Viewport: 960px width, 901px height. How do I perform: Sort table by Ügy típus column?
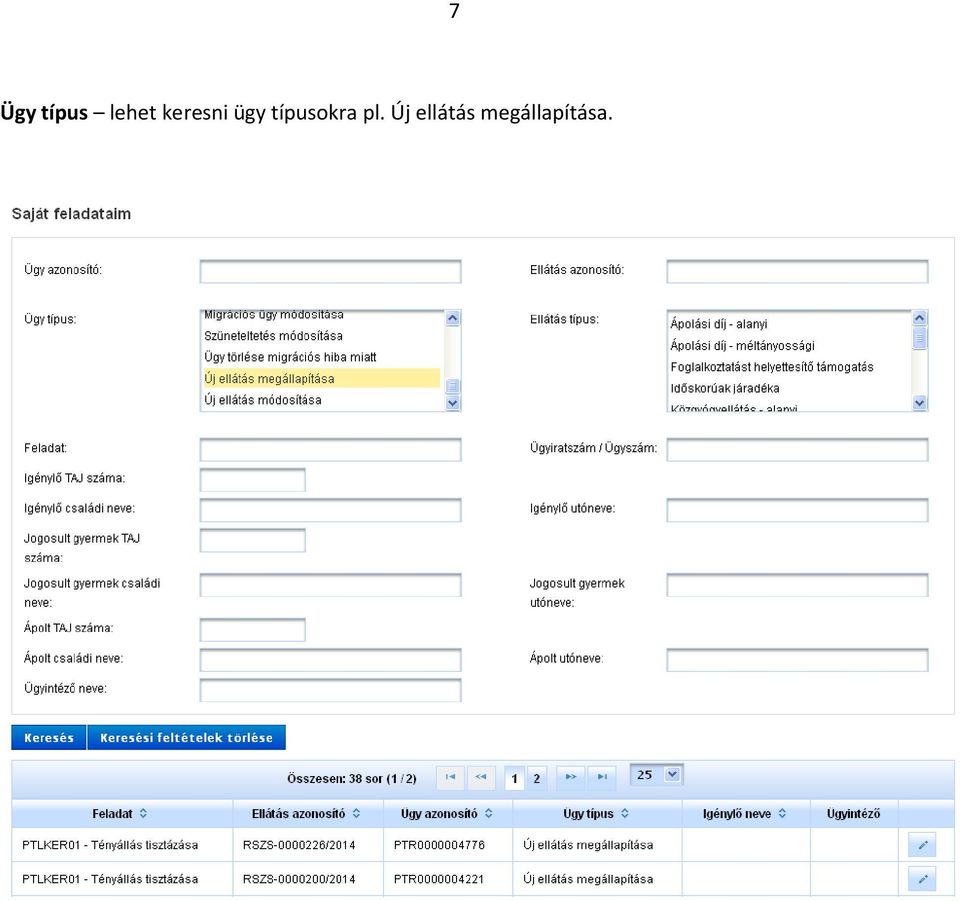pyautogui.click(x=624, y=813)
